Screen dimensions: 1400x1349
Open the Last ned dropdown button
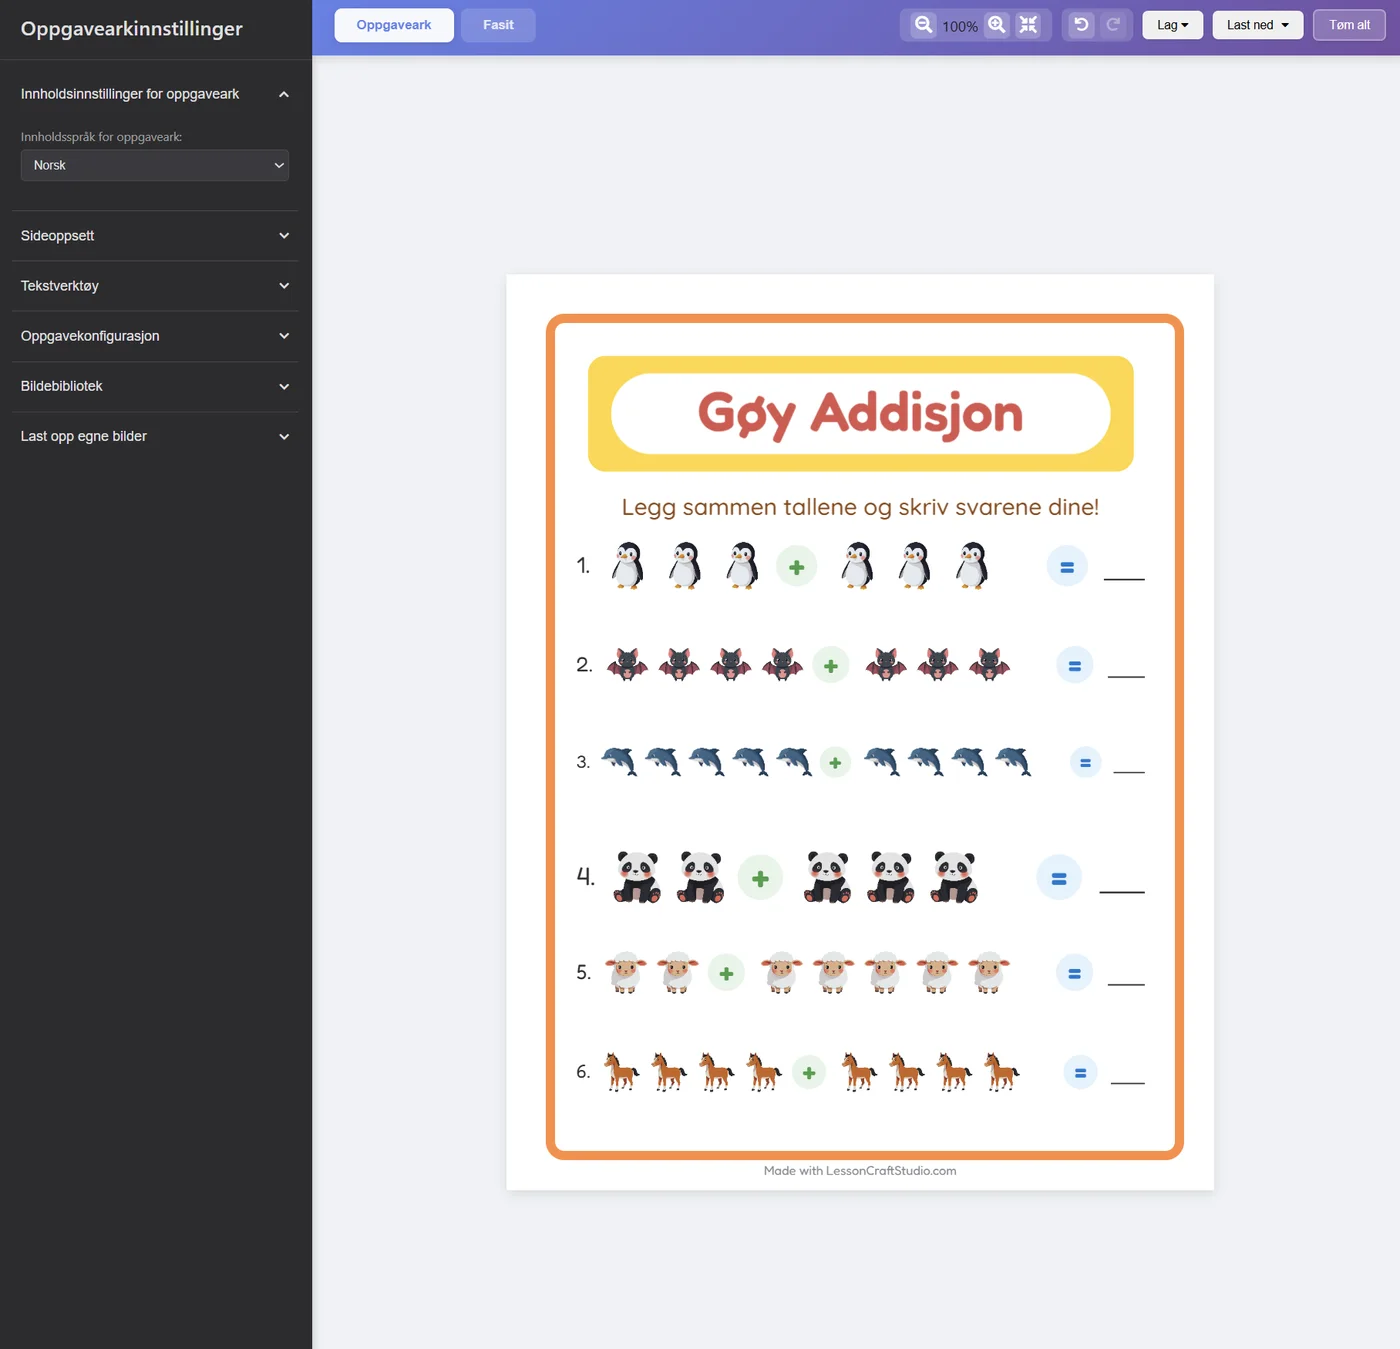pos(1258,25)
